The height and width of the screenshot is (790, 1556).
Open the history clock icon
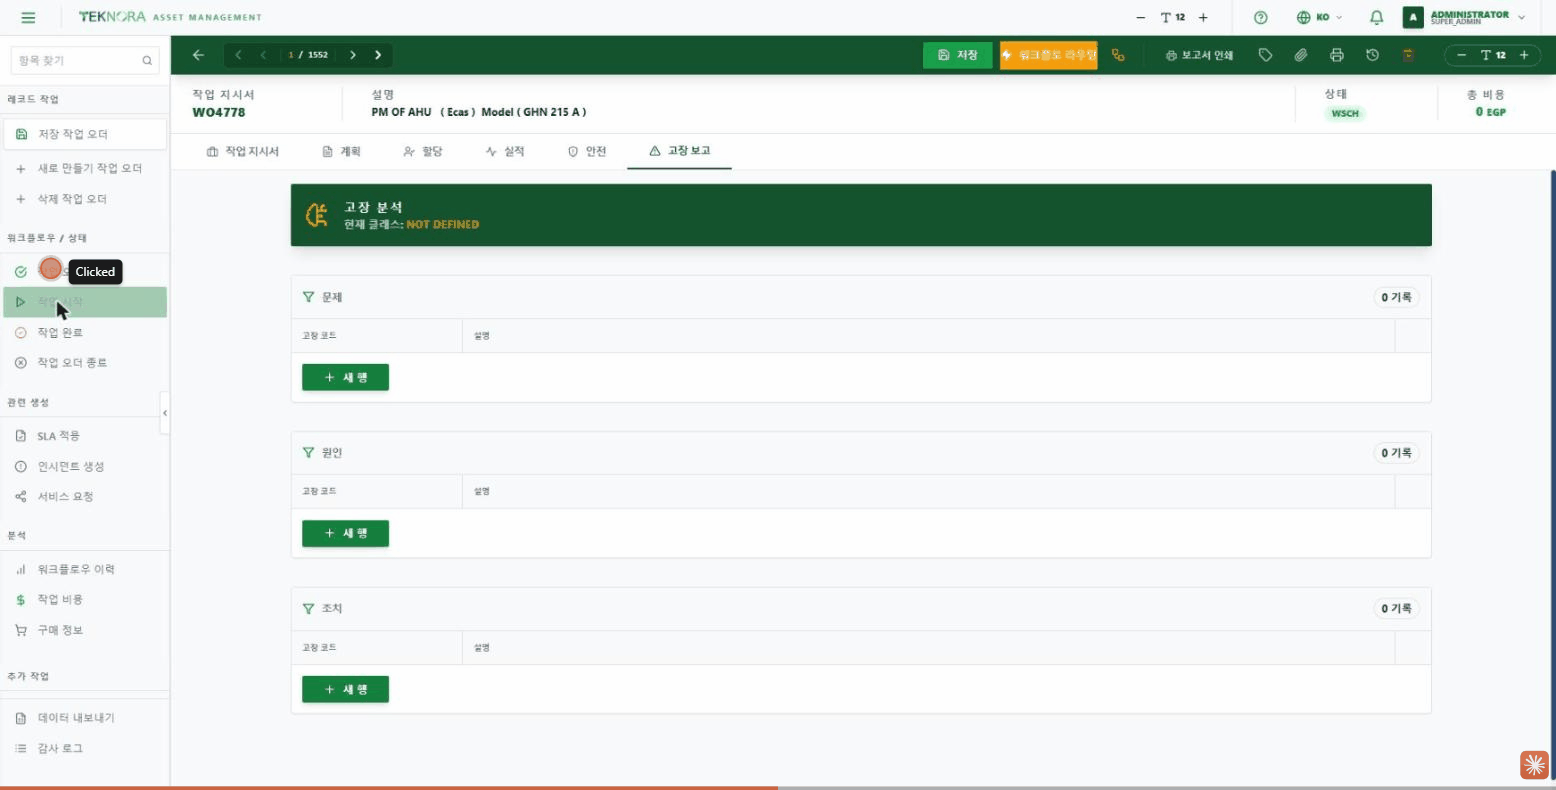[1372, 55]
